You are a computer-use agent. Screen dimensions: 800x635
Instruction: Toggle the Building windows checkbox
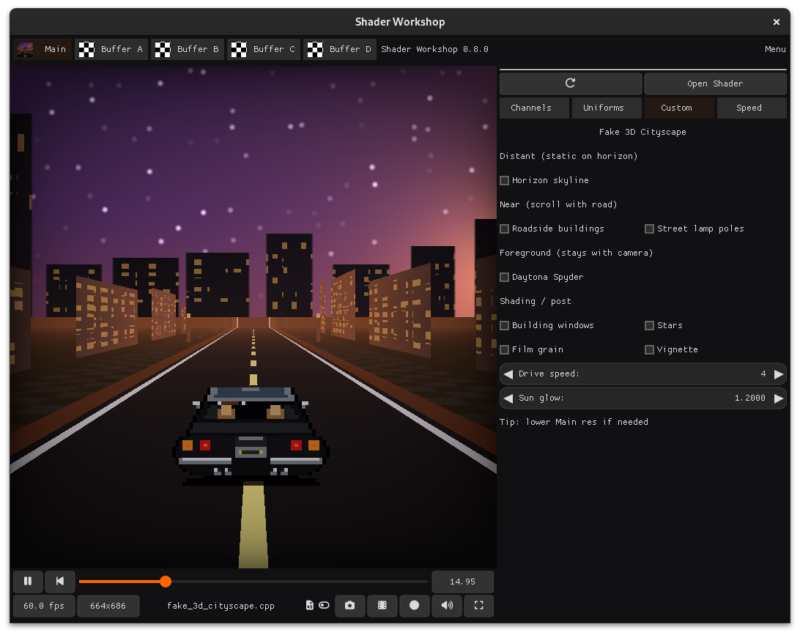505,325
